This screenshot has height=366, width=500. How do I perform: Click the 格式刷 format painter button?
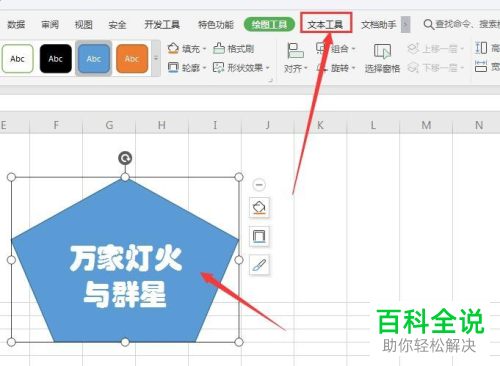point(234,49)
